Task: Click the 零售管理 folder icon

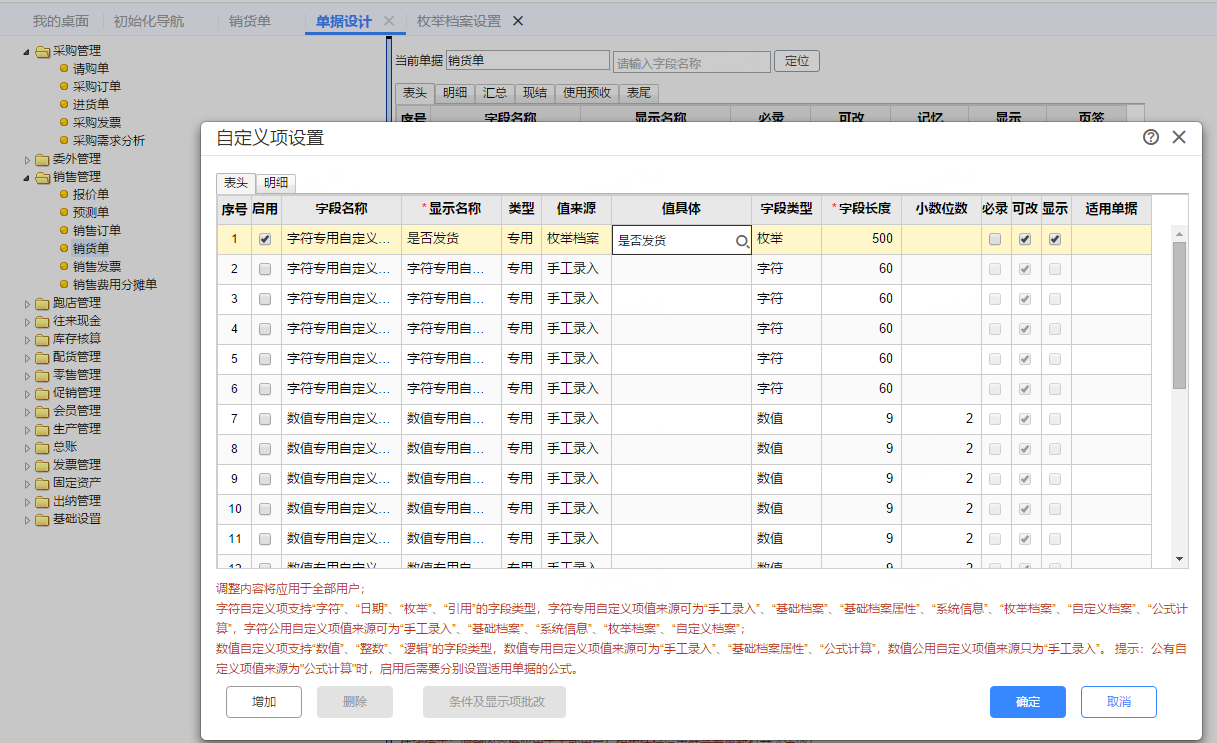Action: (42, 375)
